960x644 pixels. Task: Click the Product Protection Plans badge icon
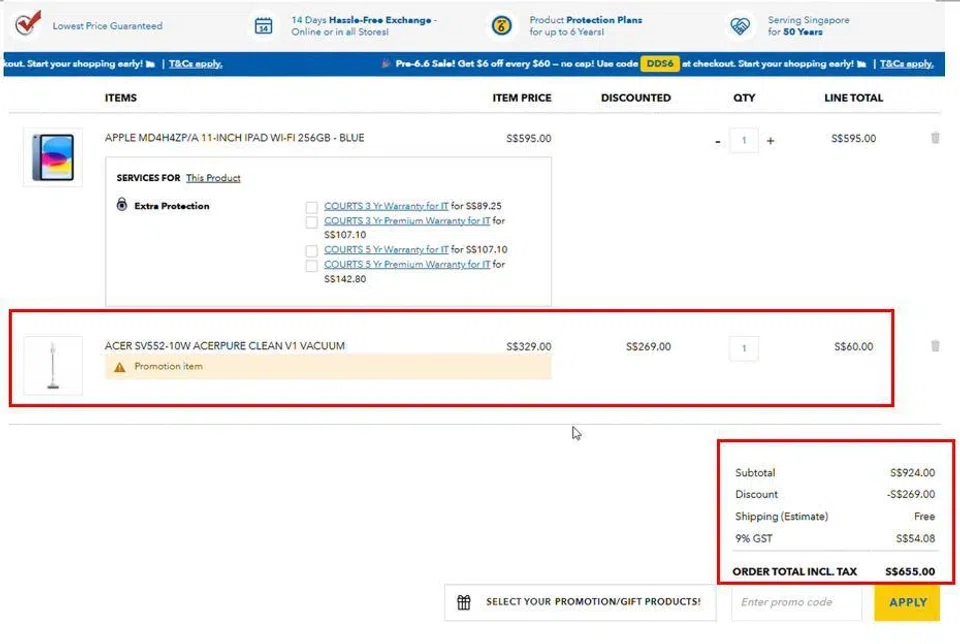tap(500, 24)
